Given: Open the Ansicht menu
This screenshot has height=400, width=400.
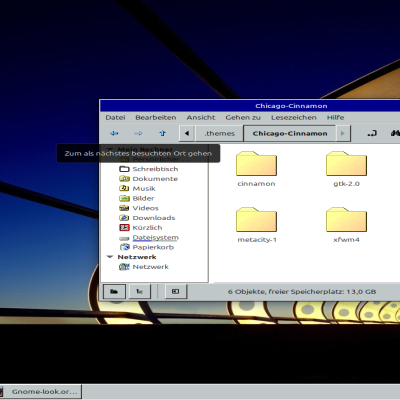Looking at the screenshot, I should (201, 117).
